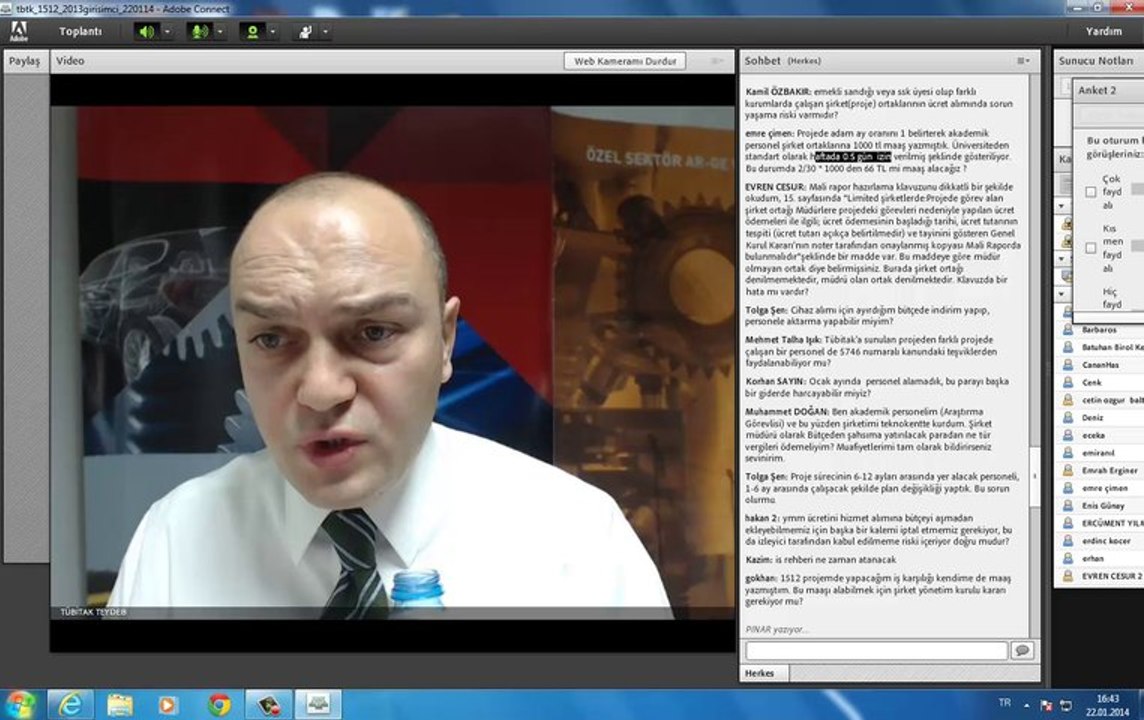The image size is (1144, 720).
Task: Click hakan 2's chat message
Action: click(x=879, y=530)
